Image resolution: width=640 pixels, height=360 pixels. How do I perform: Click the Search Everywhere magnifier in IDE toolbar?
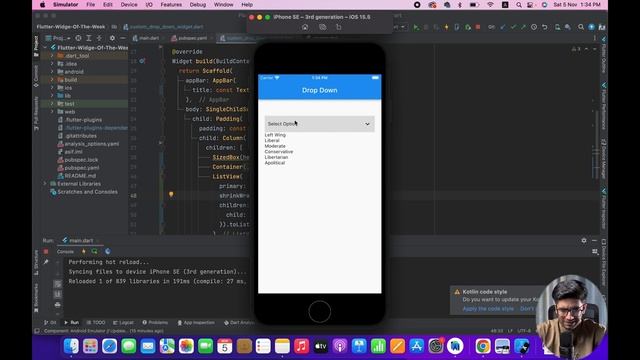tap(581, 27)
